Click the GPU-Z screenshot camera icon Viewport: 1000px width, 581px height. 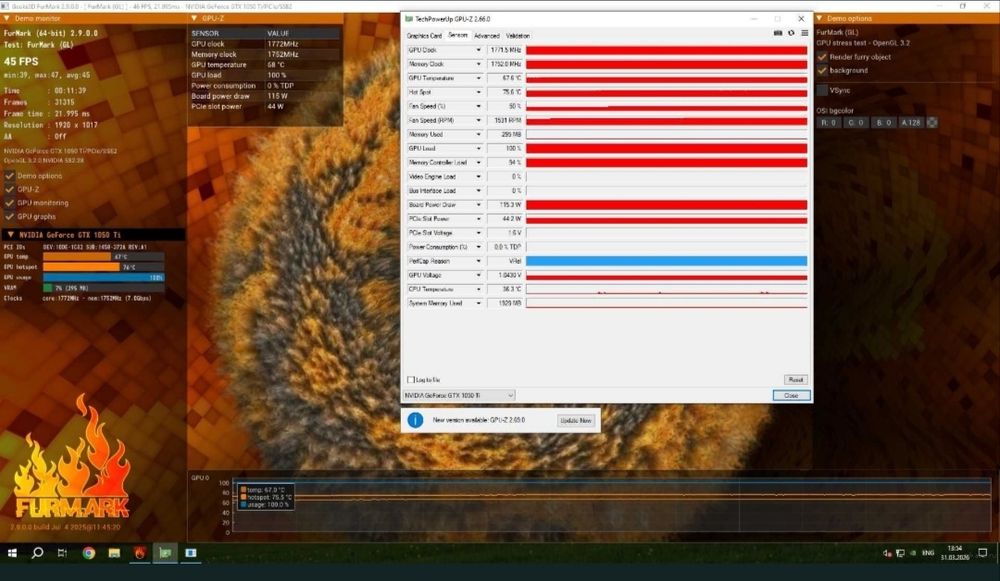tap(777, 33)
